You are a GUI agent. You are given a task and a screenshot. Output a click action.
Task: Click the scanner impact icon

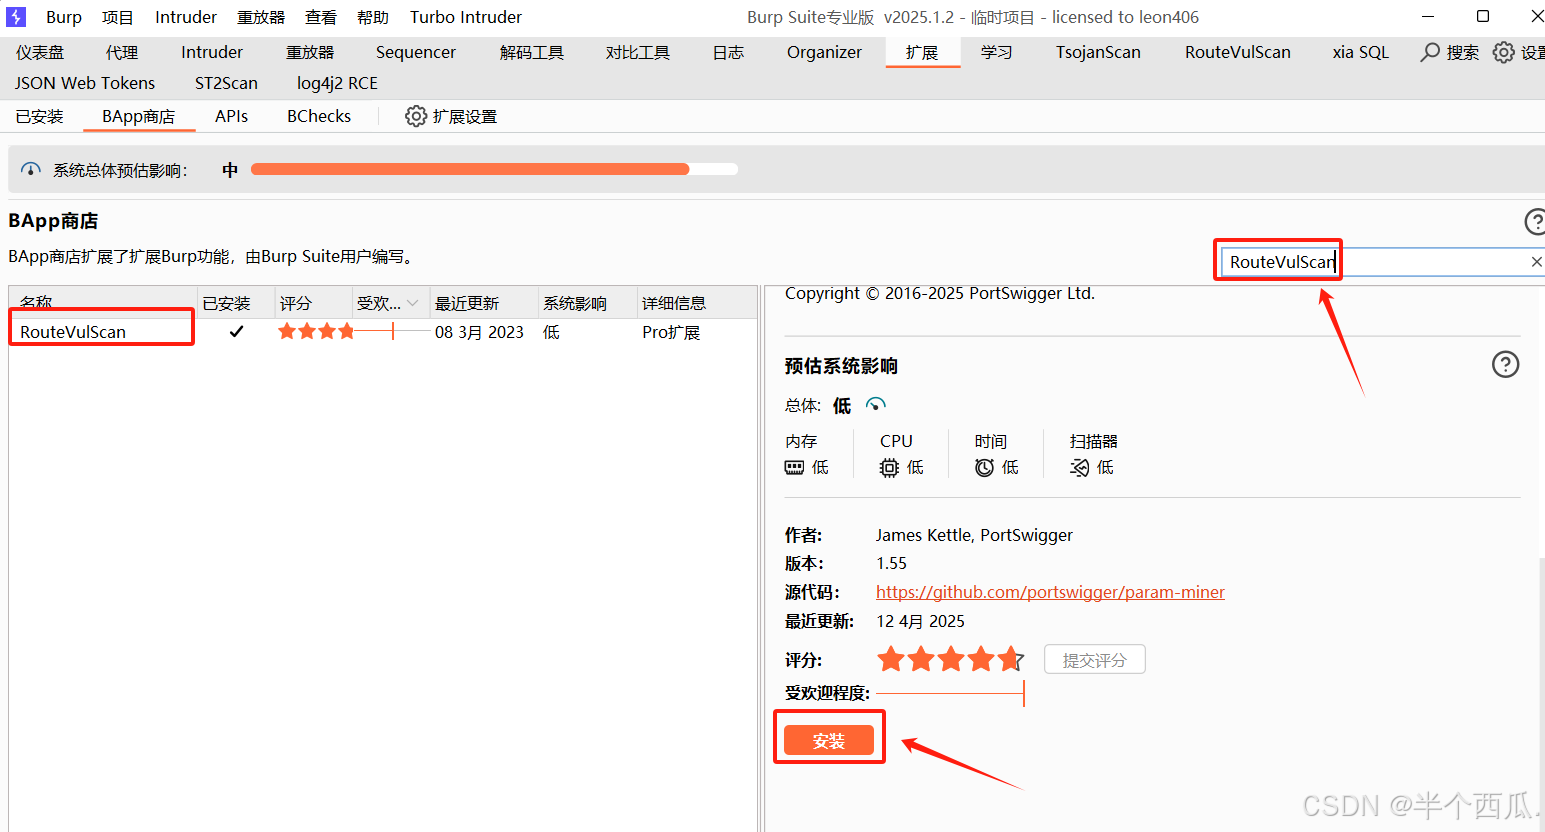[1079, 467]
